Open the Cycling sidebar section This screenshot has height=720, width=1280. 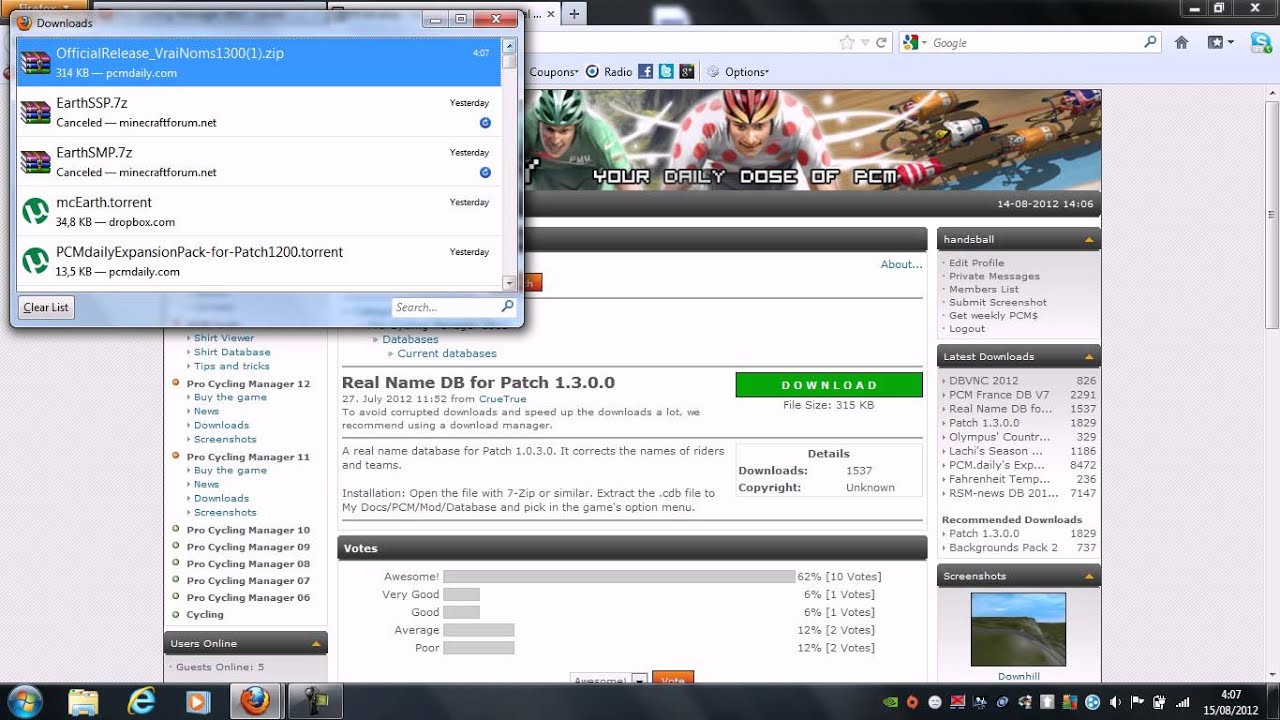tap(205, 615)
